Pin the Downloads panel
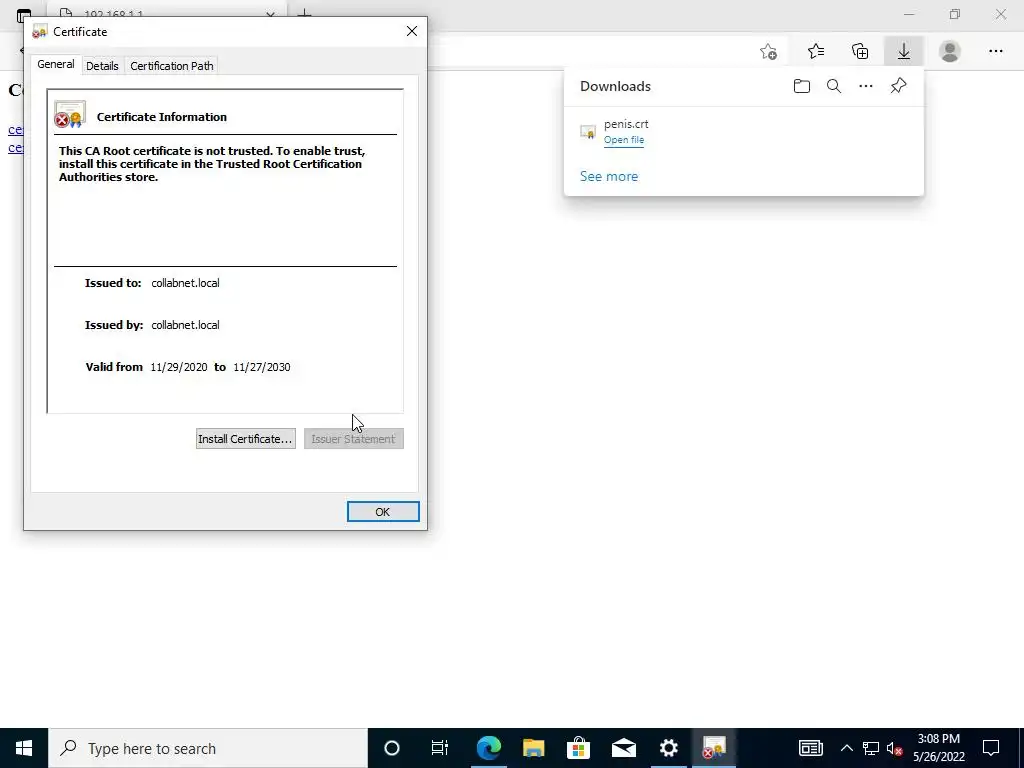 (x=898, y=86)
